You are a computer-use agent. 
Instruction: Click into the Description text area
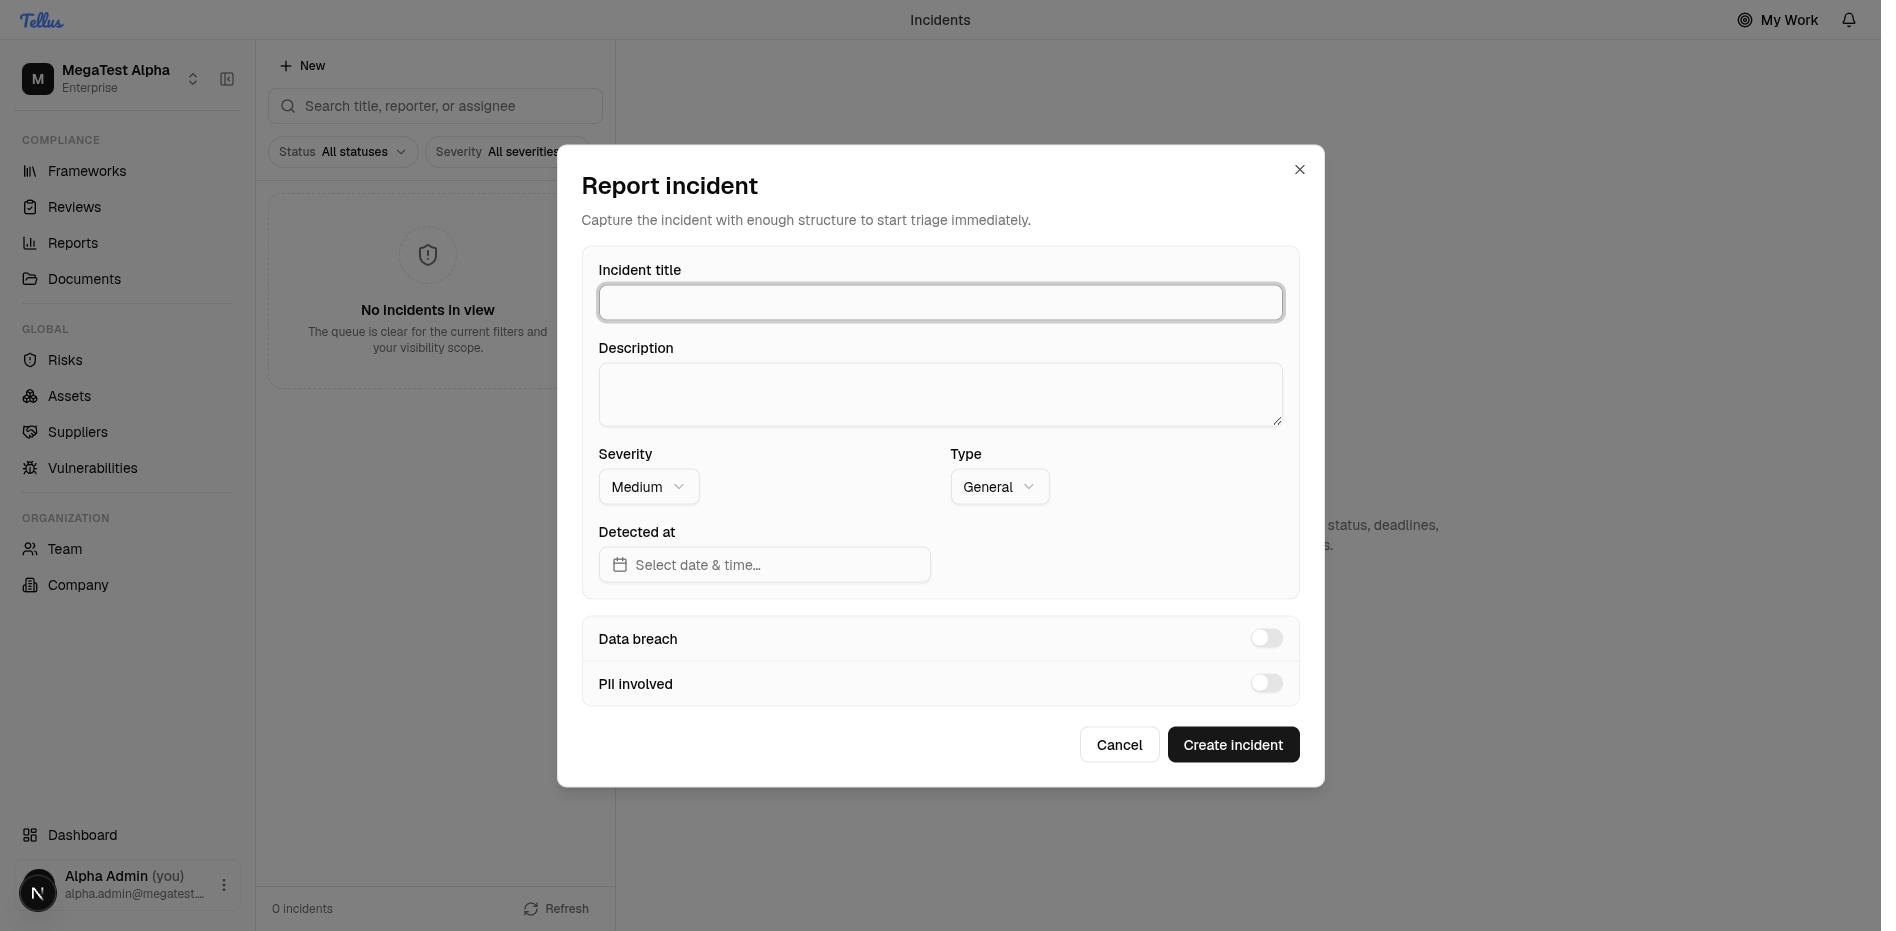(941, 395)
